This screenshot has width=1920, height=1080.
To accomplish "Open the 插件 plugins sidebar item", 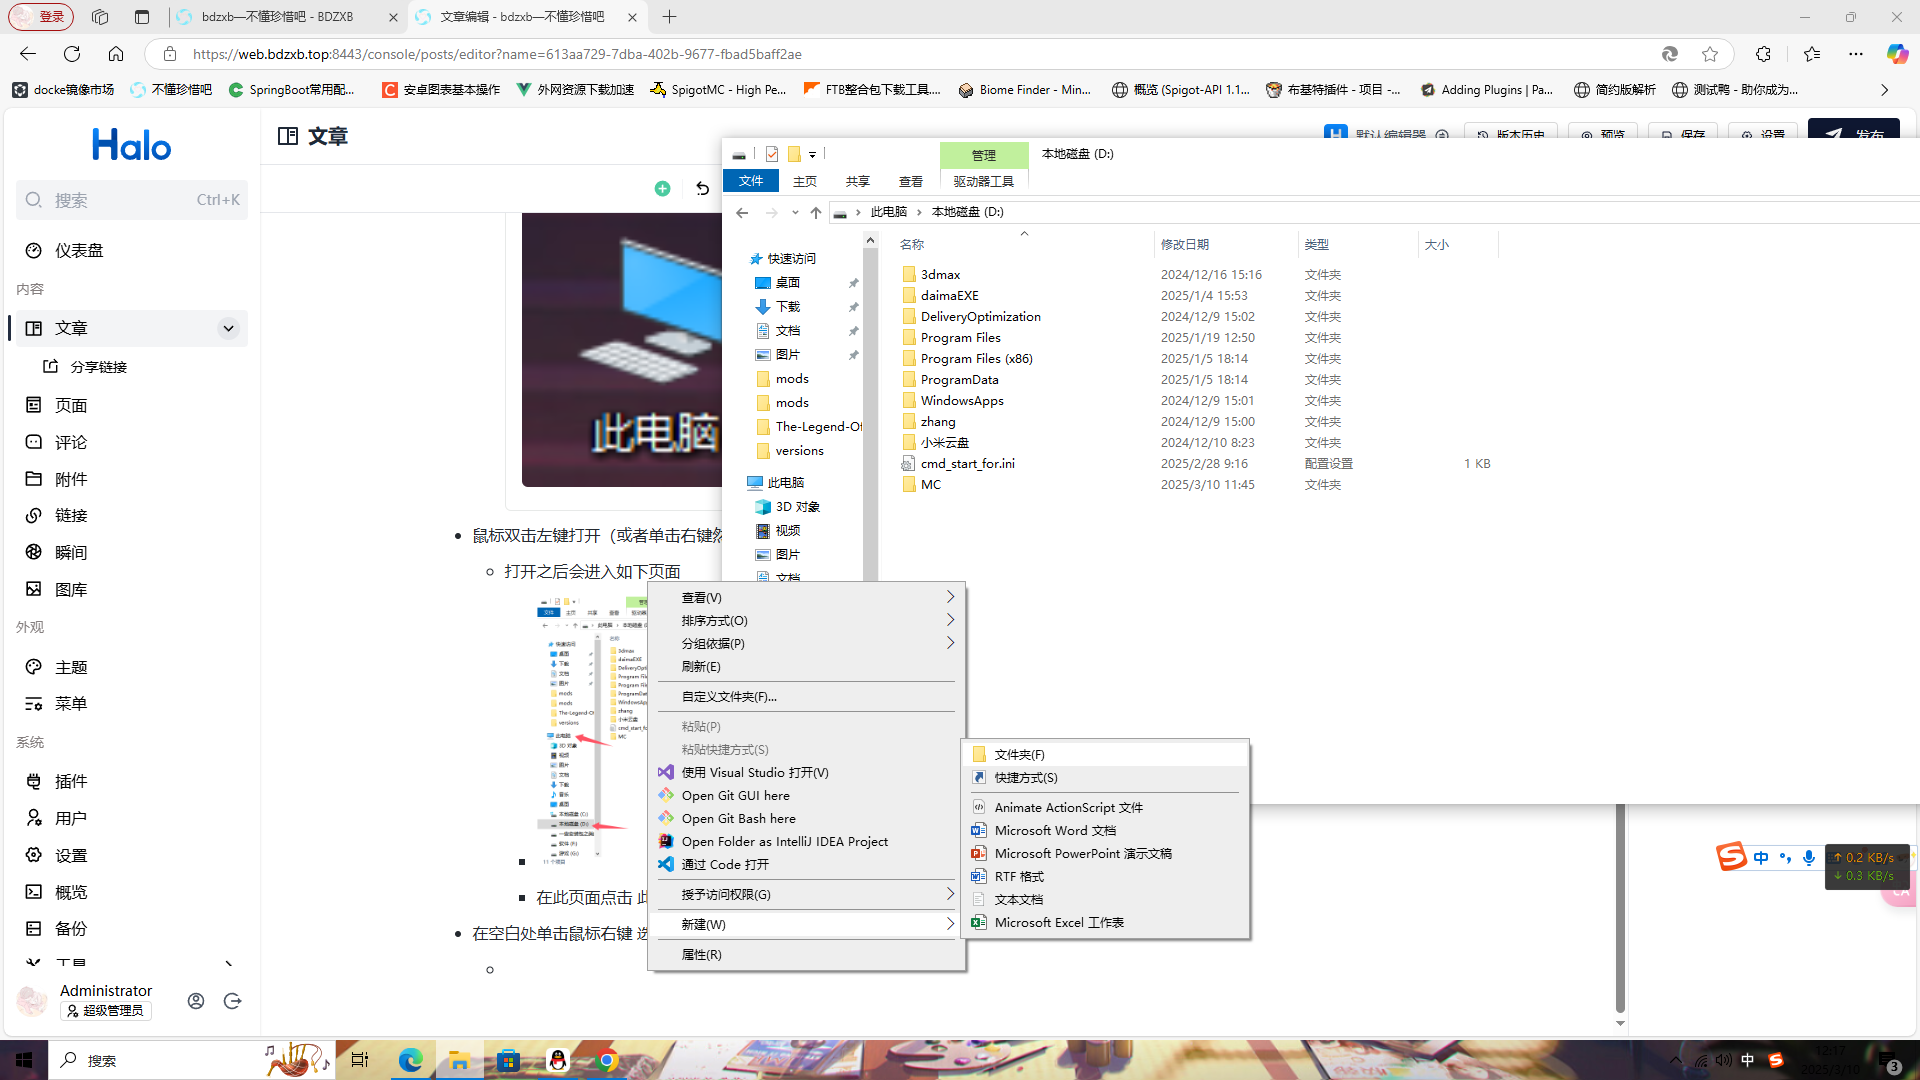I will 71,781.
